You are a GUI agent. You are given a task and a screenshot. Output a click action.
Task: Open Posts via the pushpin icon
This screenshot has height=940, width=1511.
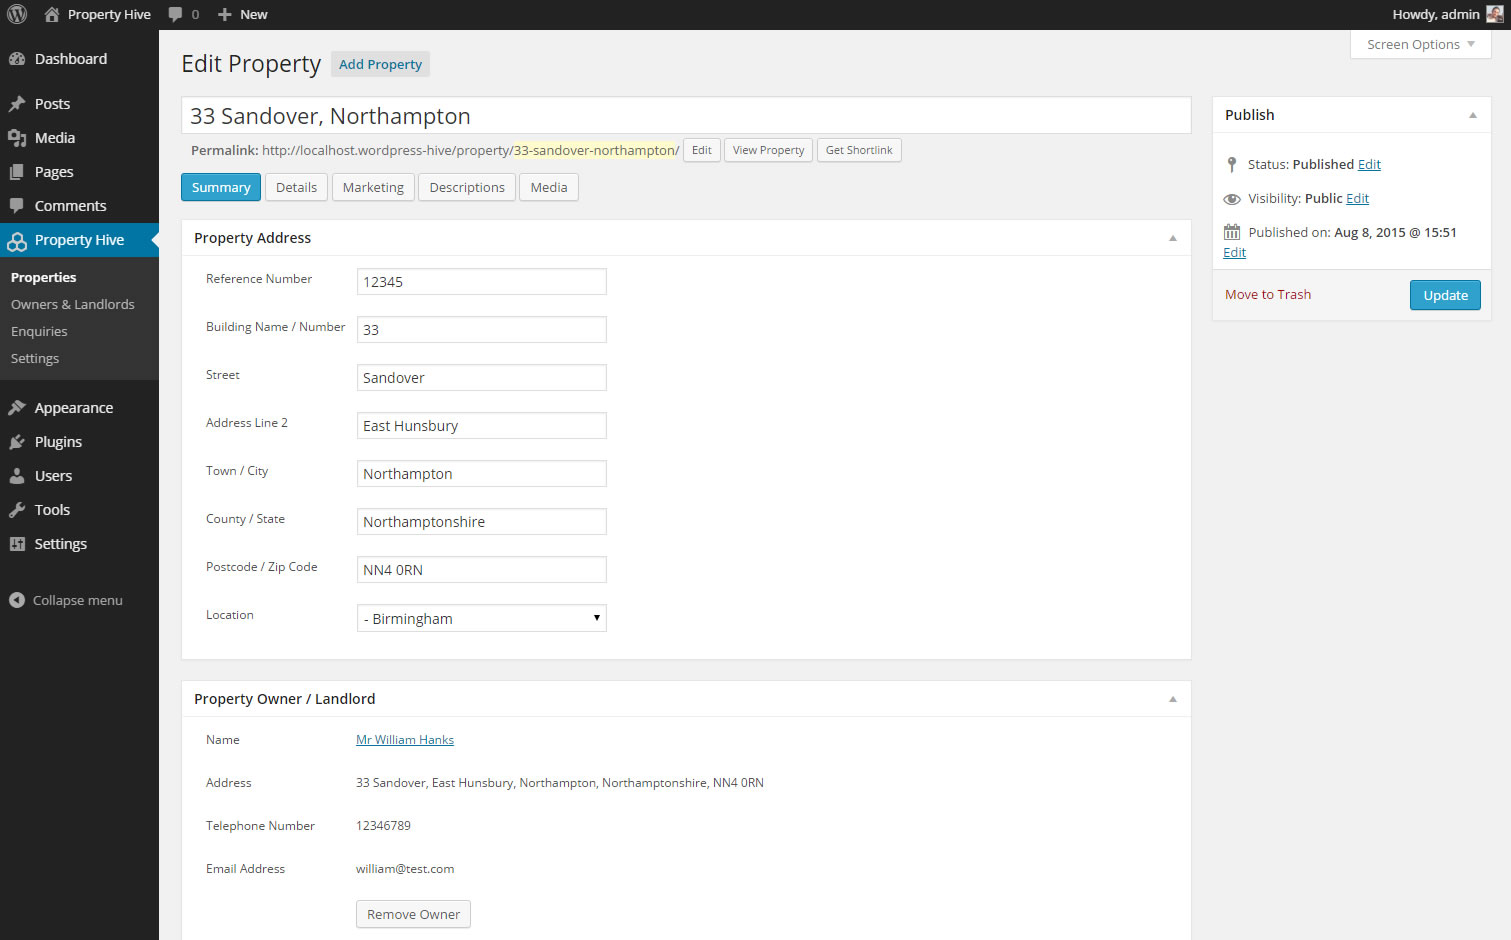pos(17,104)
